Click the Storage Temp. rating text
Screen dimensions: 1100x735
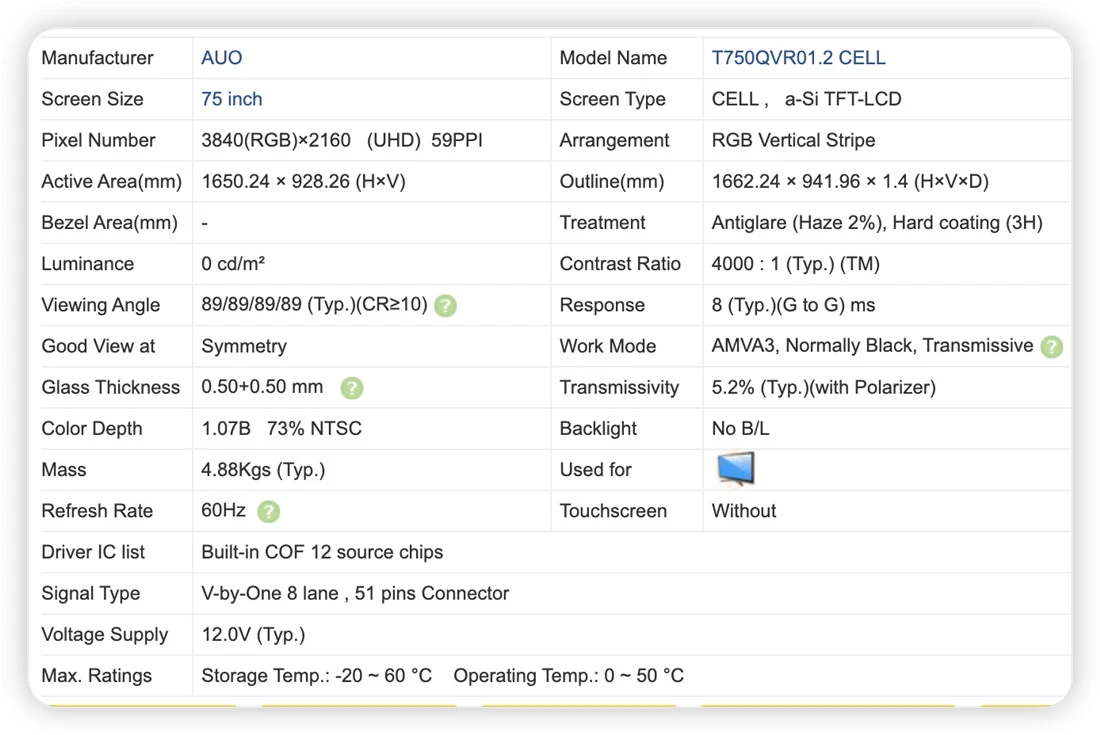pyautogui.click(x=316, y=675)
